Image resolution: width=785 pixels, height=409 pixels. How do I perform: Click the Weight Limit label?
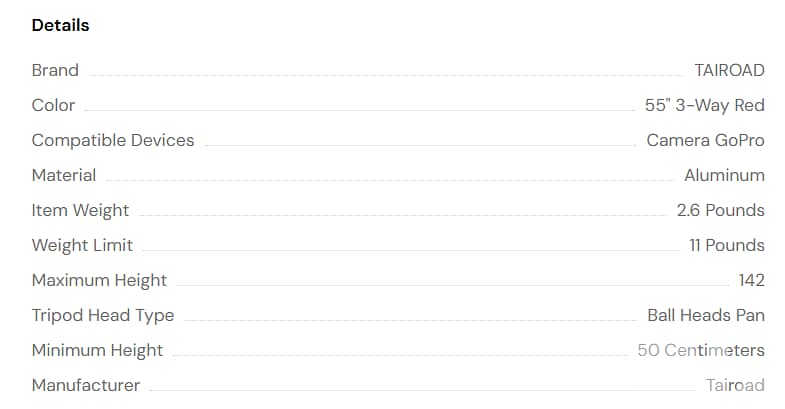pyautogui.click(x=82, y=246)
